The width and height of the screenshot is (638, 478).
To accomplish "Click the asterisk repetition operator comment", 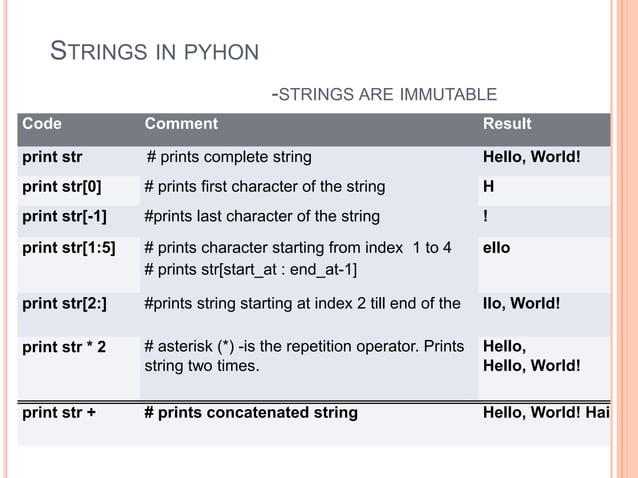I will click(304, 356).
